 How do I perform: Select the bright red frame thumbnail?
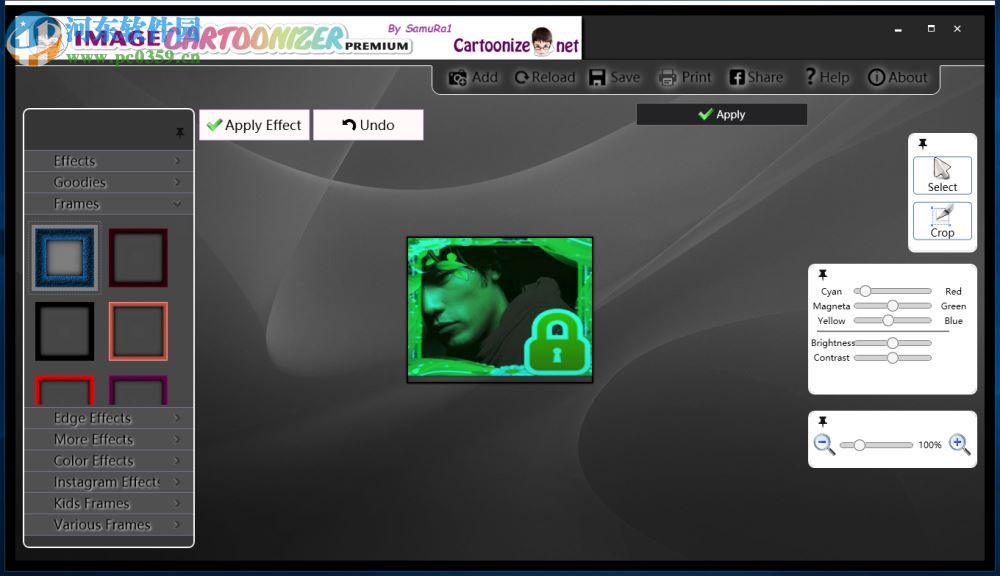[64, 389]
